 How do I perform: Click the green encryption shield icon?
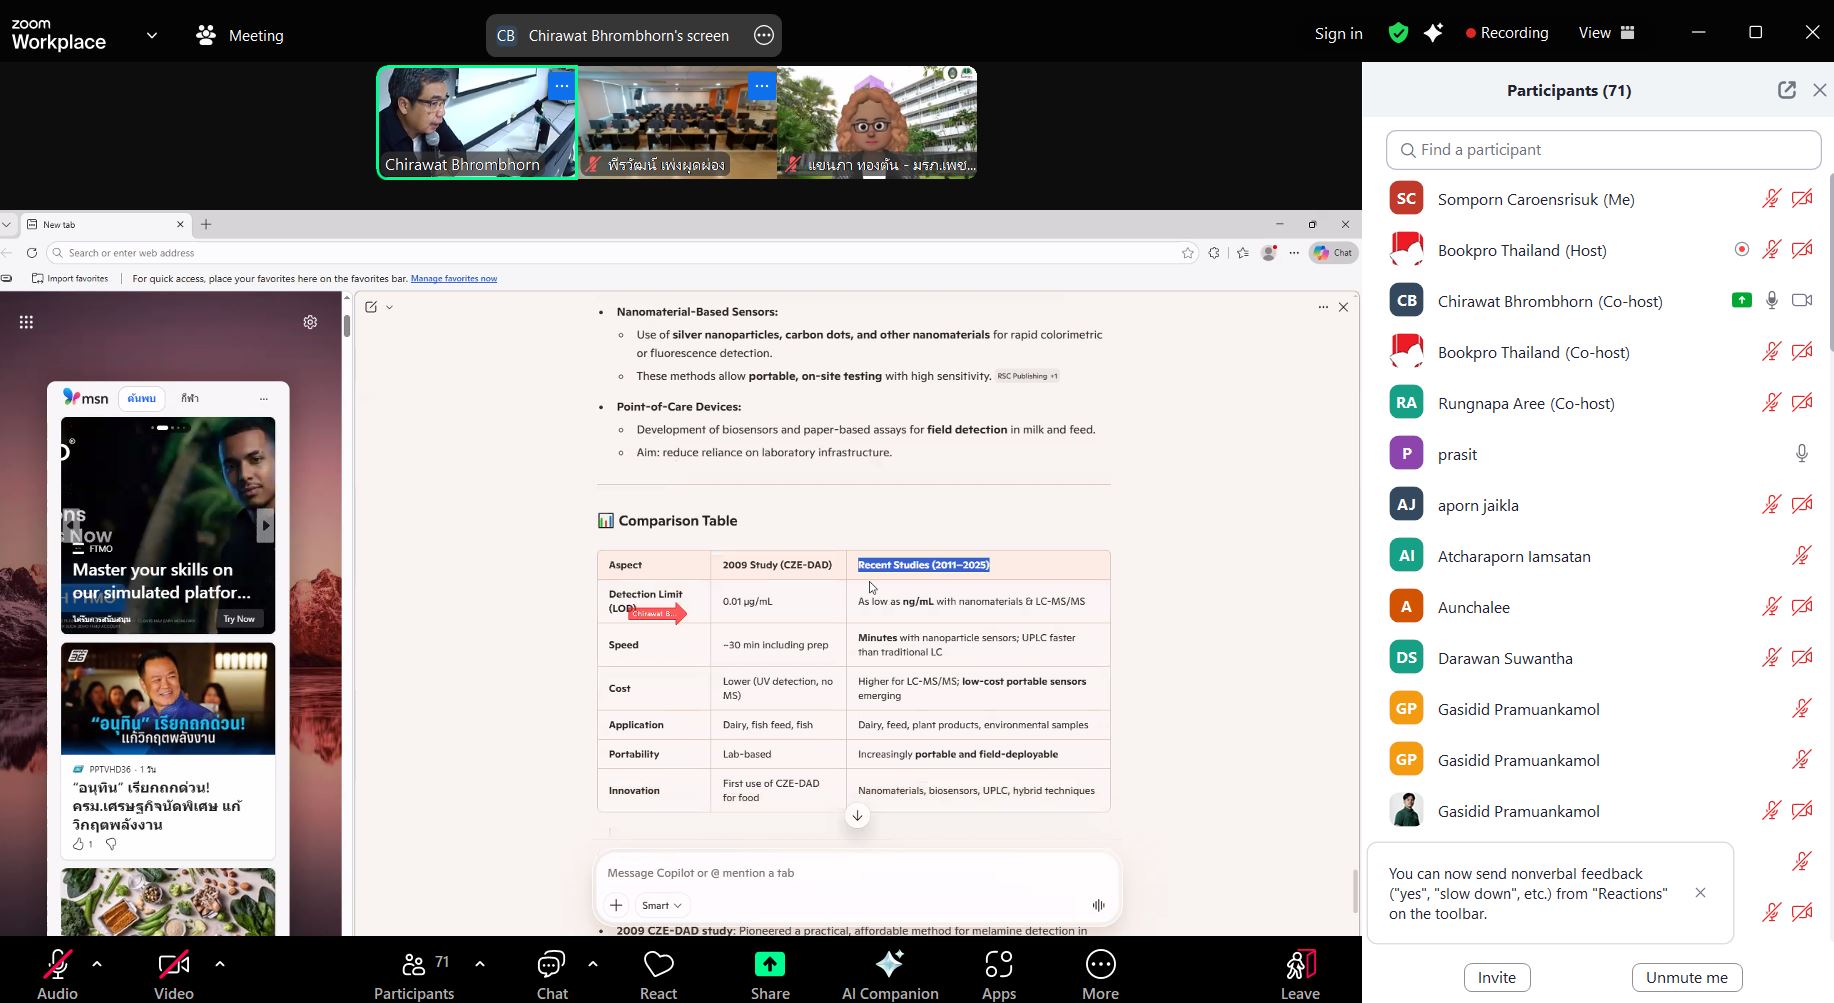click(x=1398, y=33)
